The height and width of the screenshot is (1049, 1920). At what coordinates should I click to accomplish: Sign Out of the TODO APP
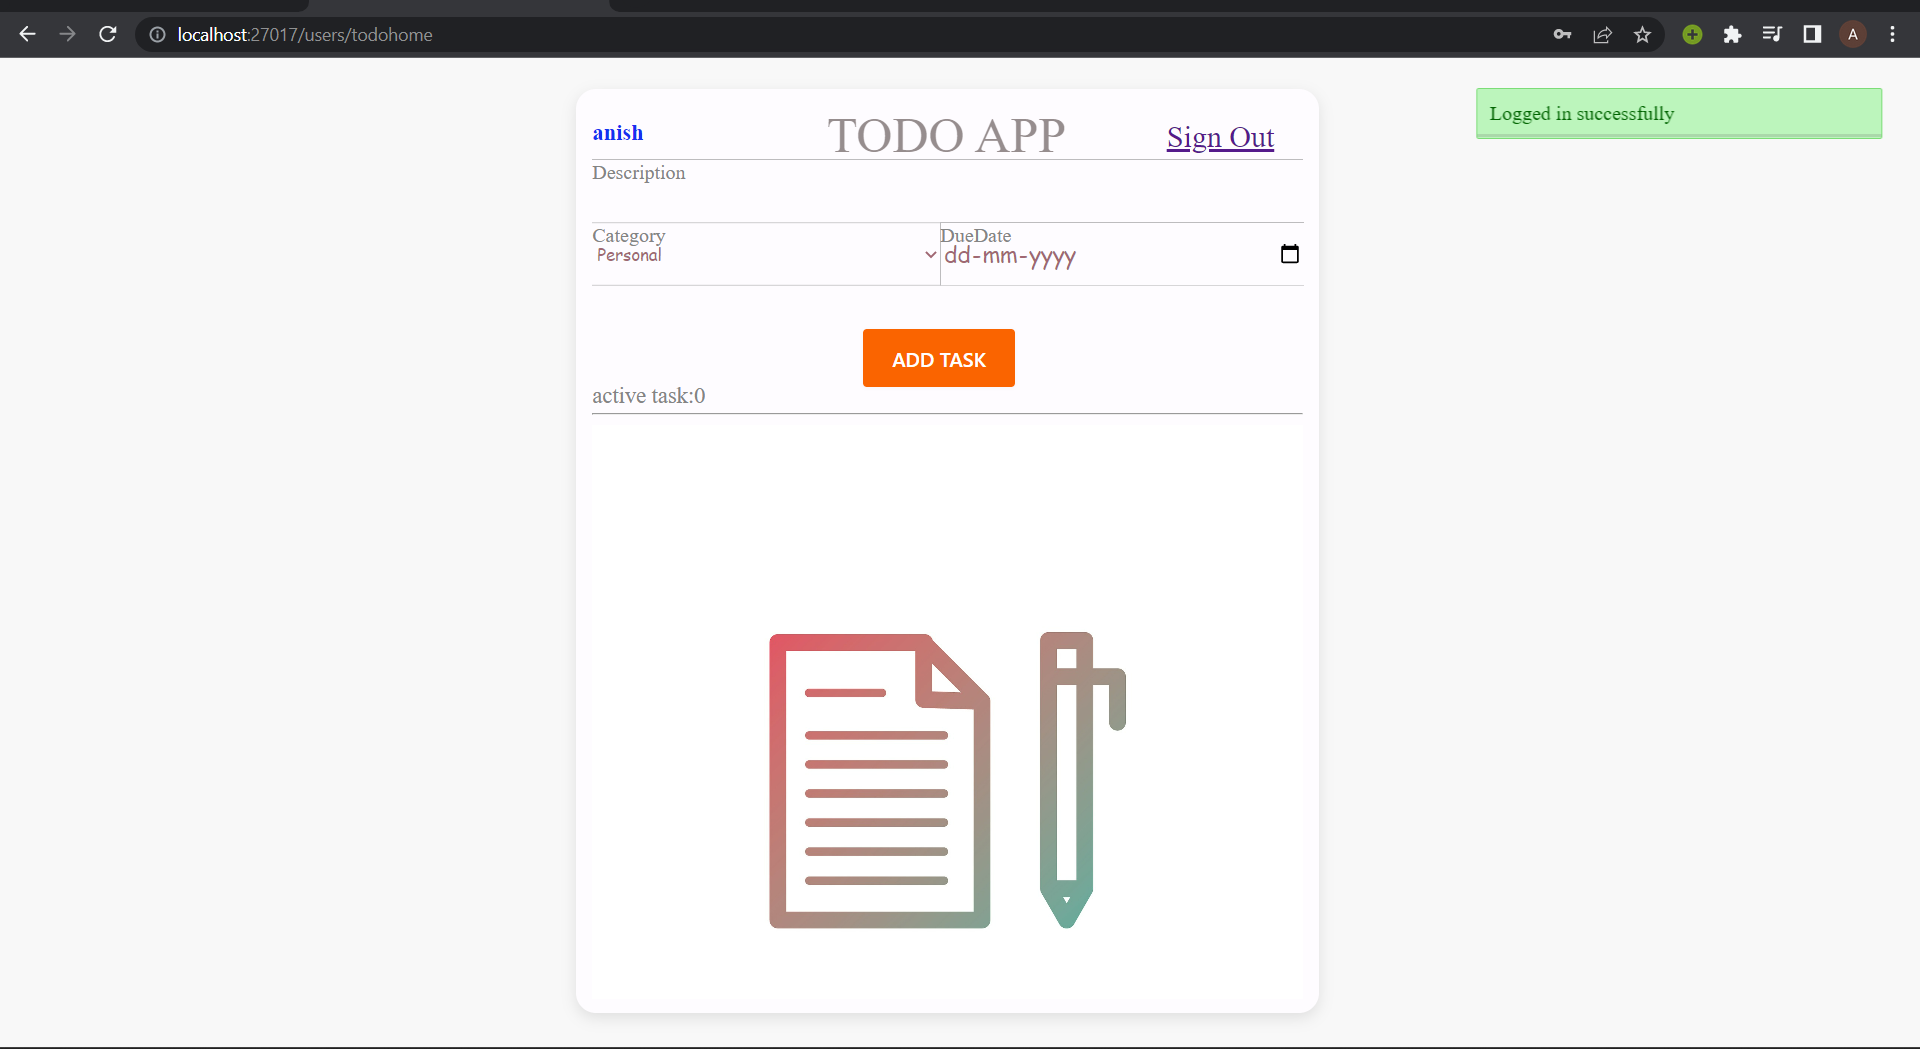(x=1220, y=137)
